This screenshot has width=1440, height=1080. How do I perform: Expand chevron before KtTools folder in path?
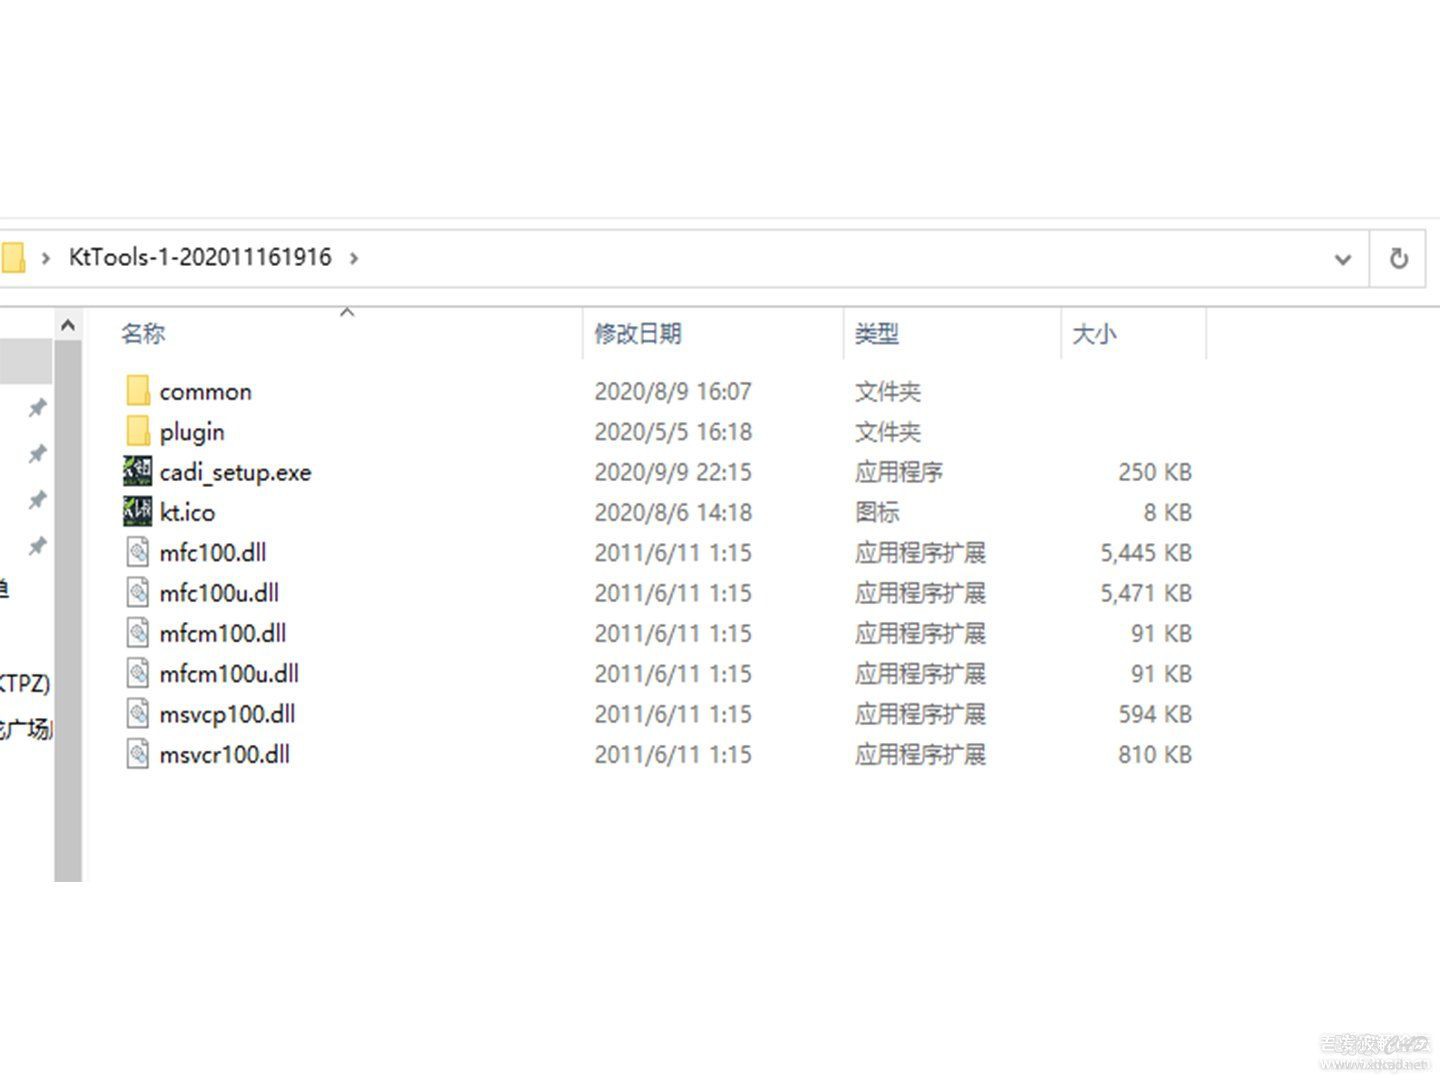(46, 259)
